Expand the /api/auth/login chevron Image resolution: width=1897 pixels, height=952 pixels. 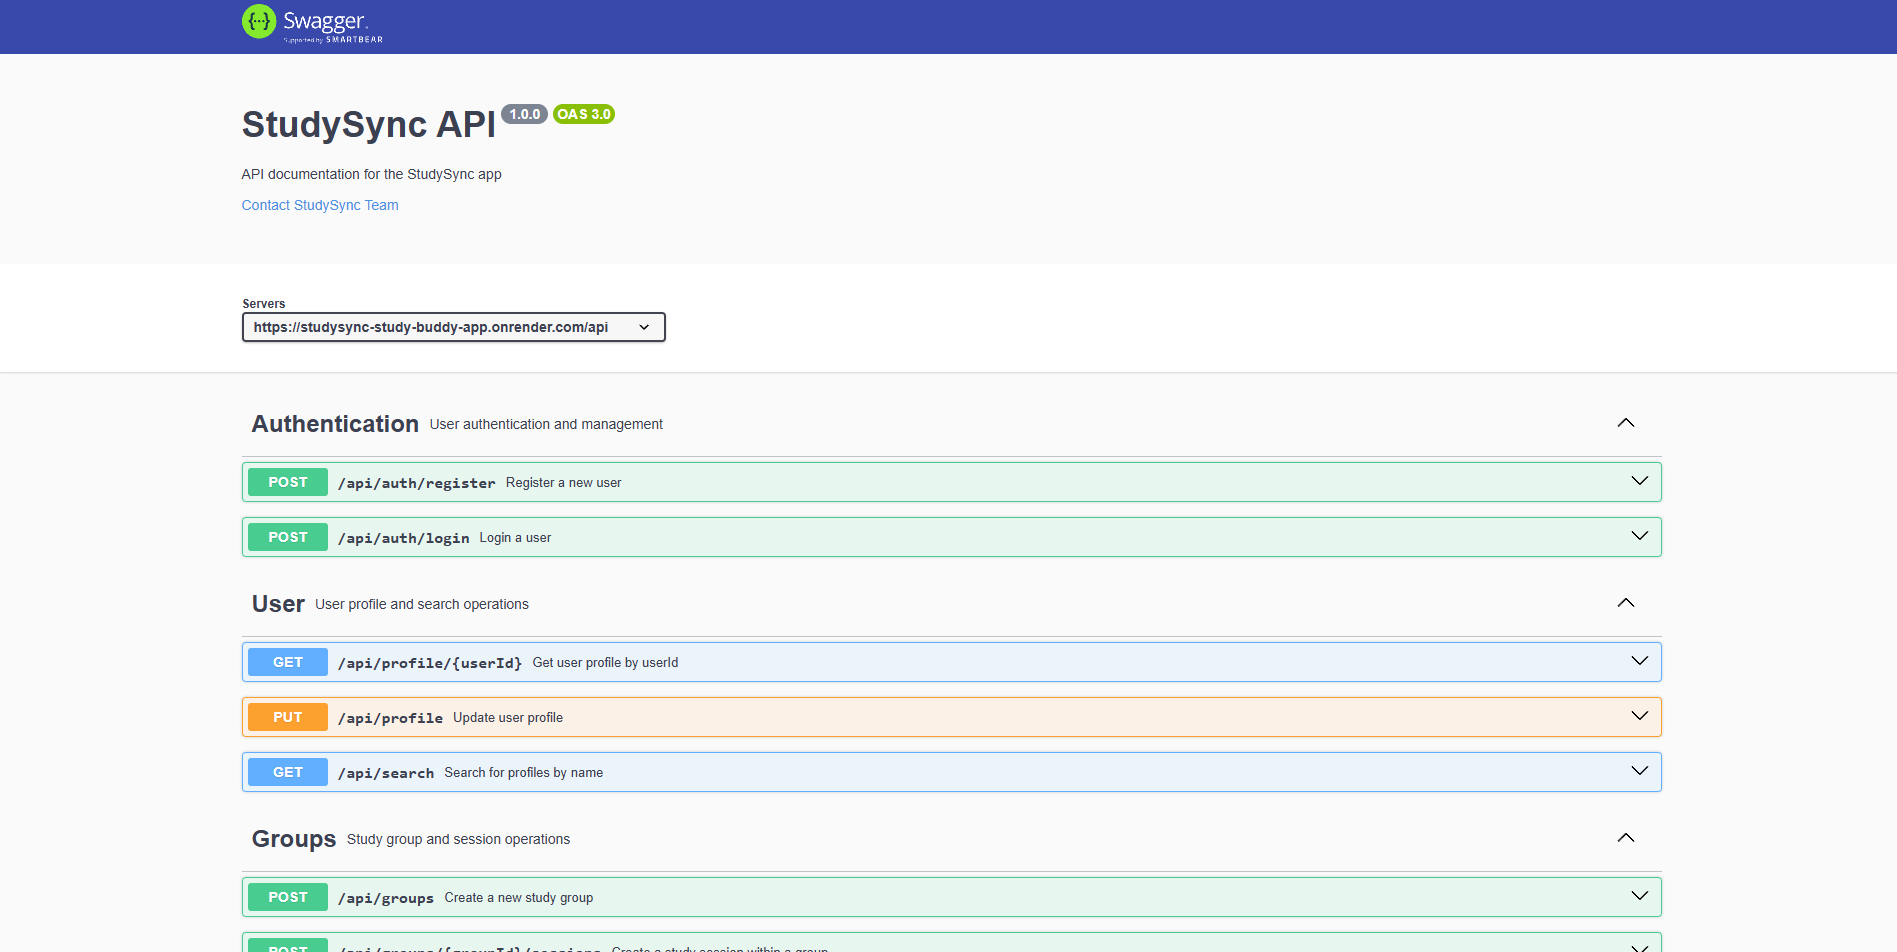pos(1640,536)
